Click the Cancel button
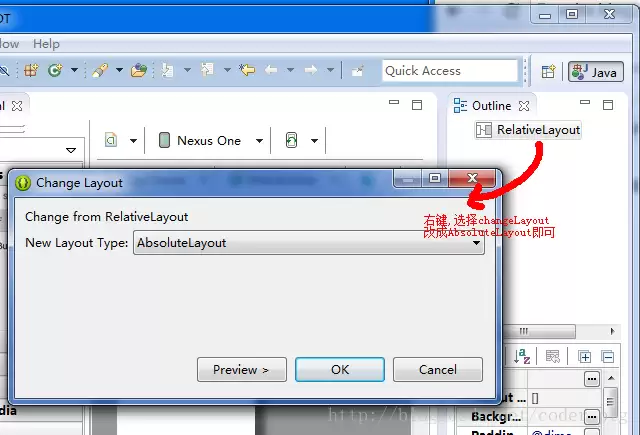 [x=438, y=370]
